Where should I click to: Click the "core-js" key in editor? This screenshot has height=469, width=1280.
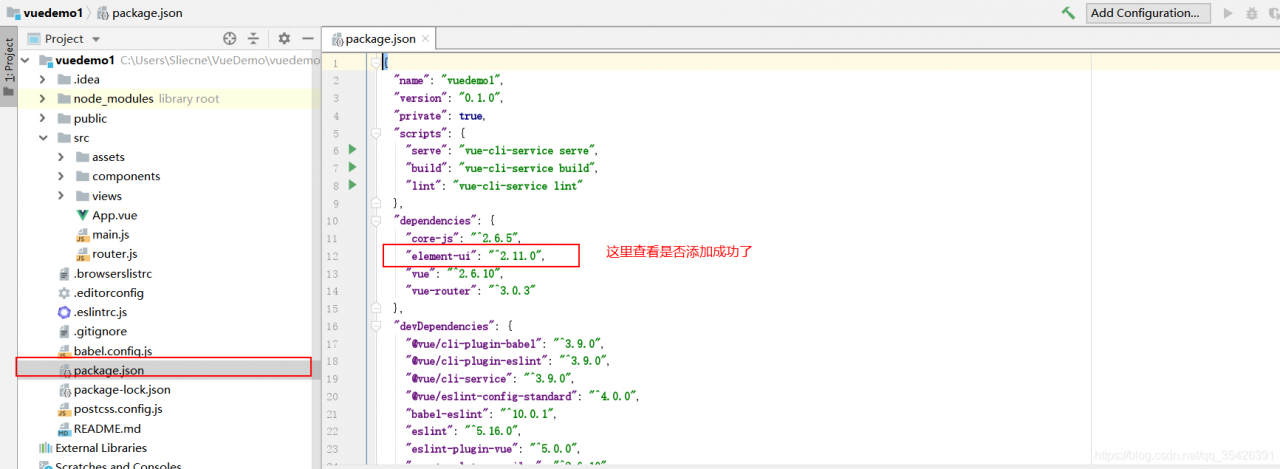click(433, 238)
